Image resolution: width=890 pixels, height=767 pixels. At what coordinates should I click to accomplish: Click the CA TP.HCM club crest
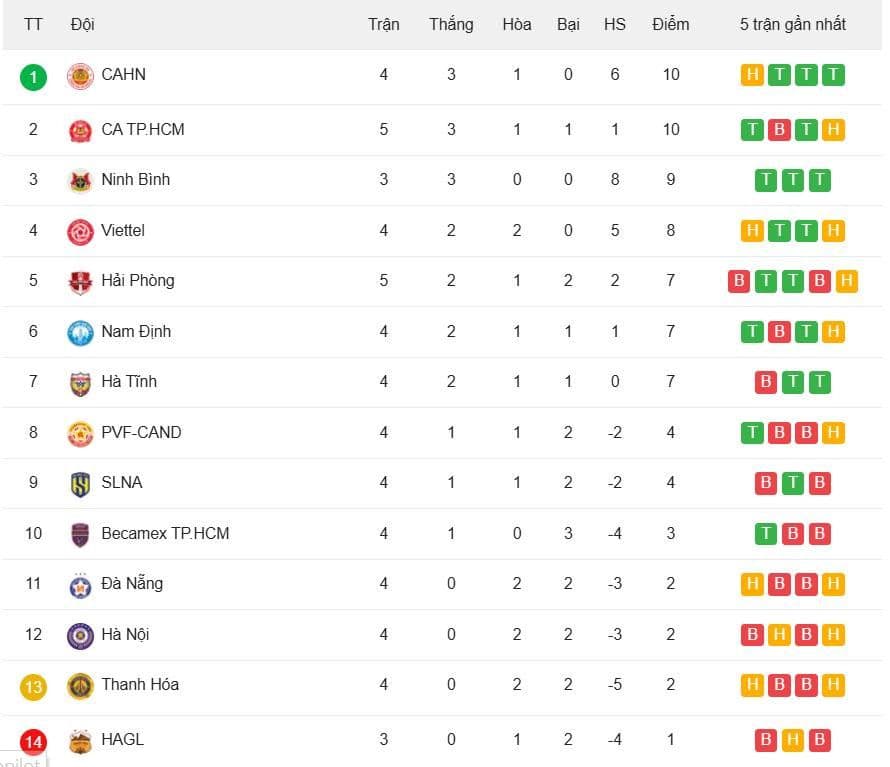tap(80, 130)
